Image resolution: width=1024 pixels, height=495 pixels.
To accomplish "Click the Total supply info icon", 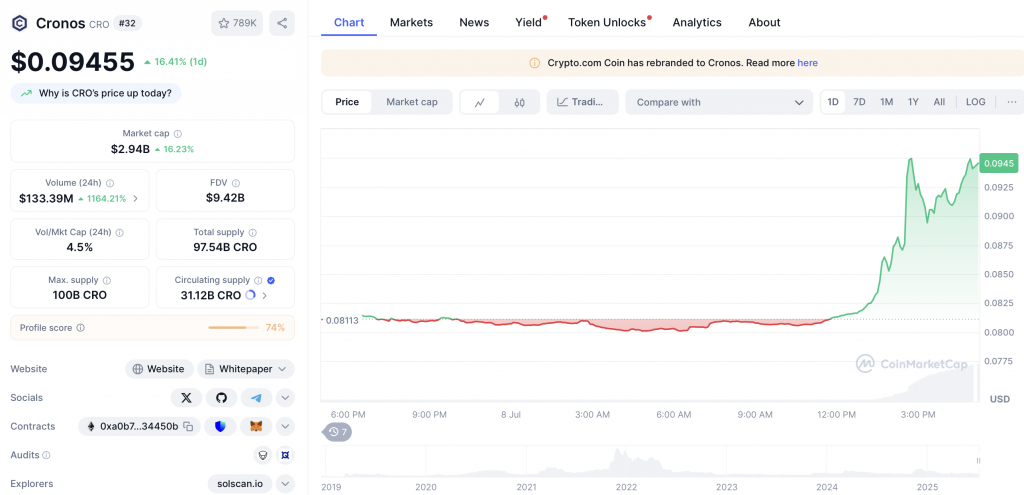I will 253,232.
